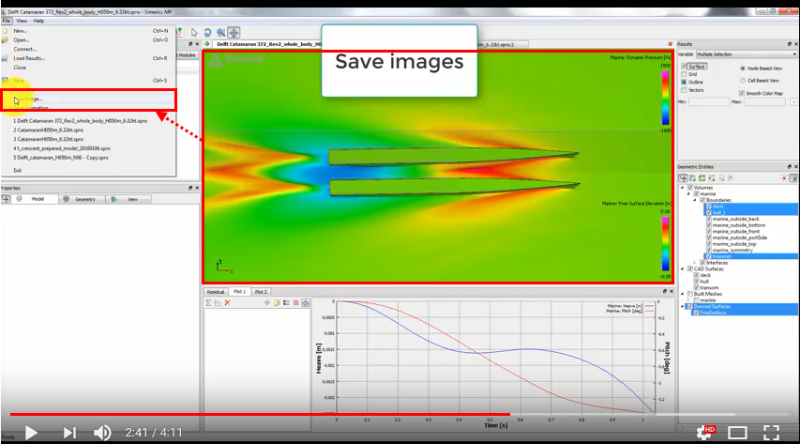800x444 pixels.
Task: Open recent file 2 CatamaranH050m_6.32kt.spro
Action: click(x=48, y=130)
